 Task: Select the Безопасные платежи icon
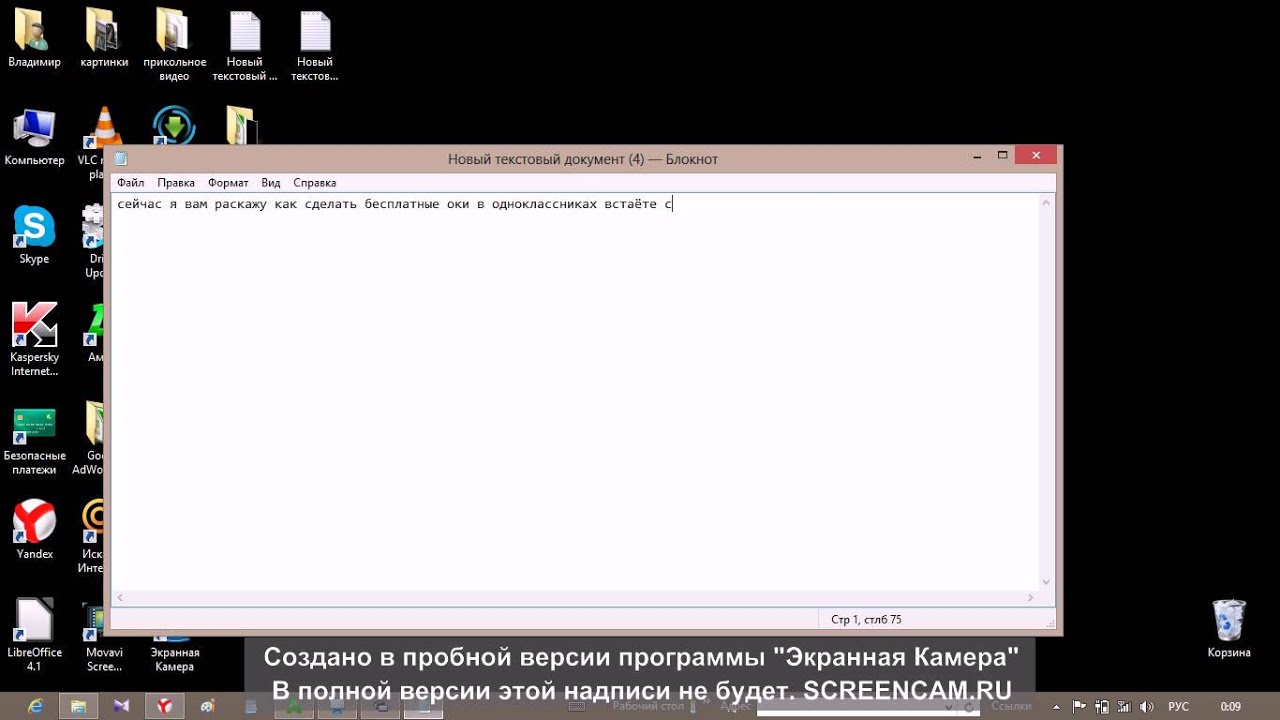coord(34,440)
